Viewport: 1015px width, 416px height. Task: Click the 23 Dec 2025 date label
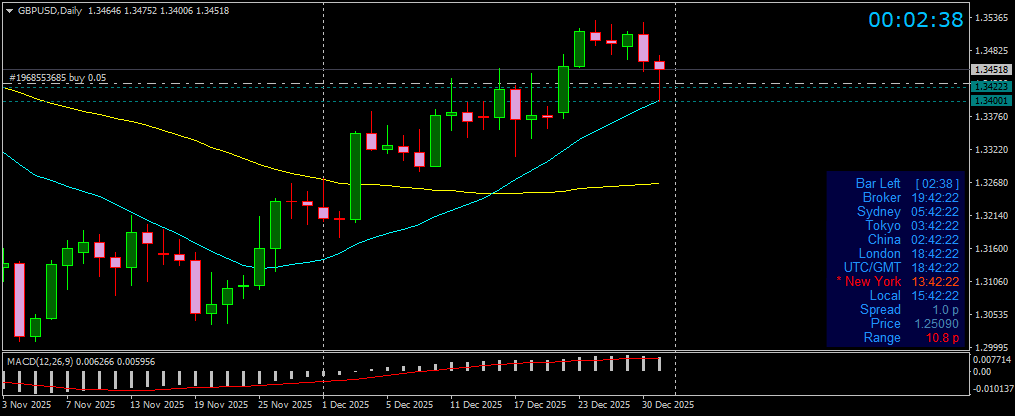click(x=604, y=405)
